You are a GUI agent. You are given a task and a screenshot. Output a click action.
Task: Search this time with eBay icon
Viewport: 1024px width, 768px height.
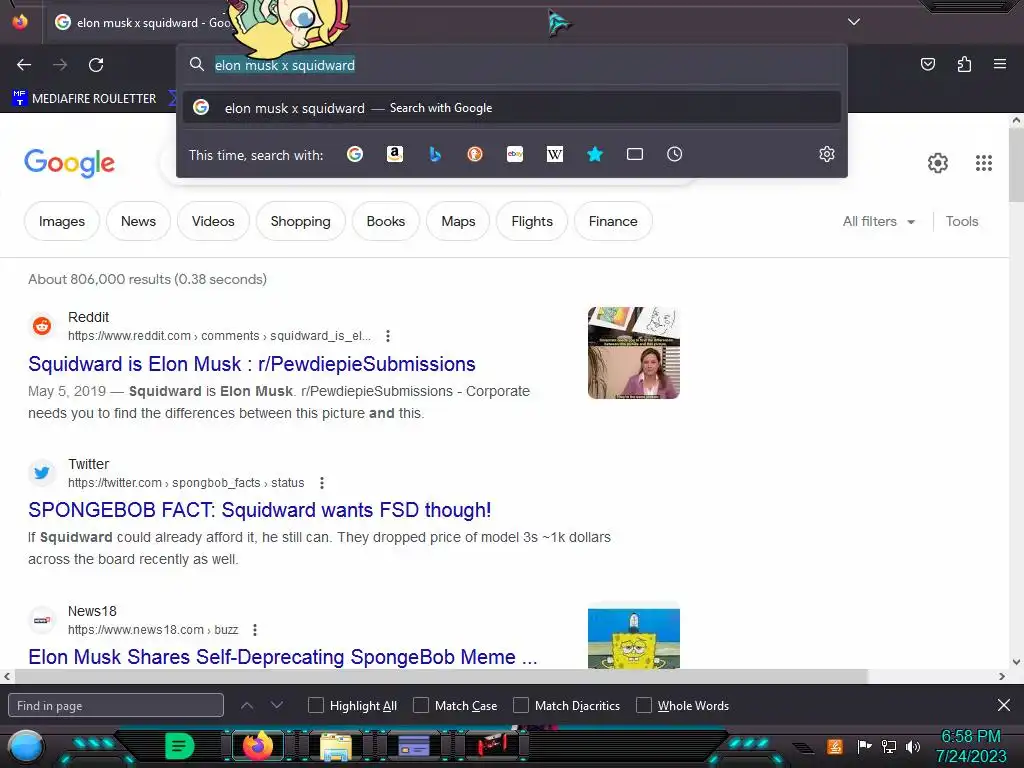click(x=515, y=154)
